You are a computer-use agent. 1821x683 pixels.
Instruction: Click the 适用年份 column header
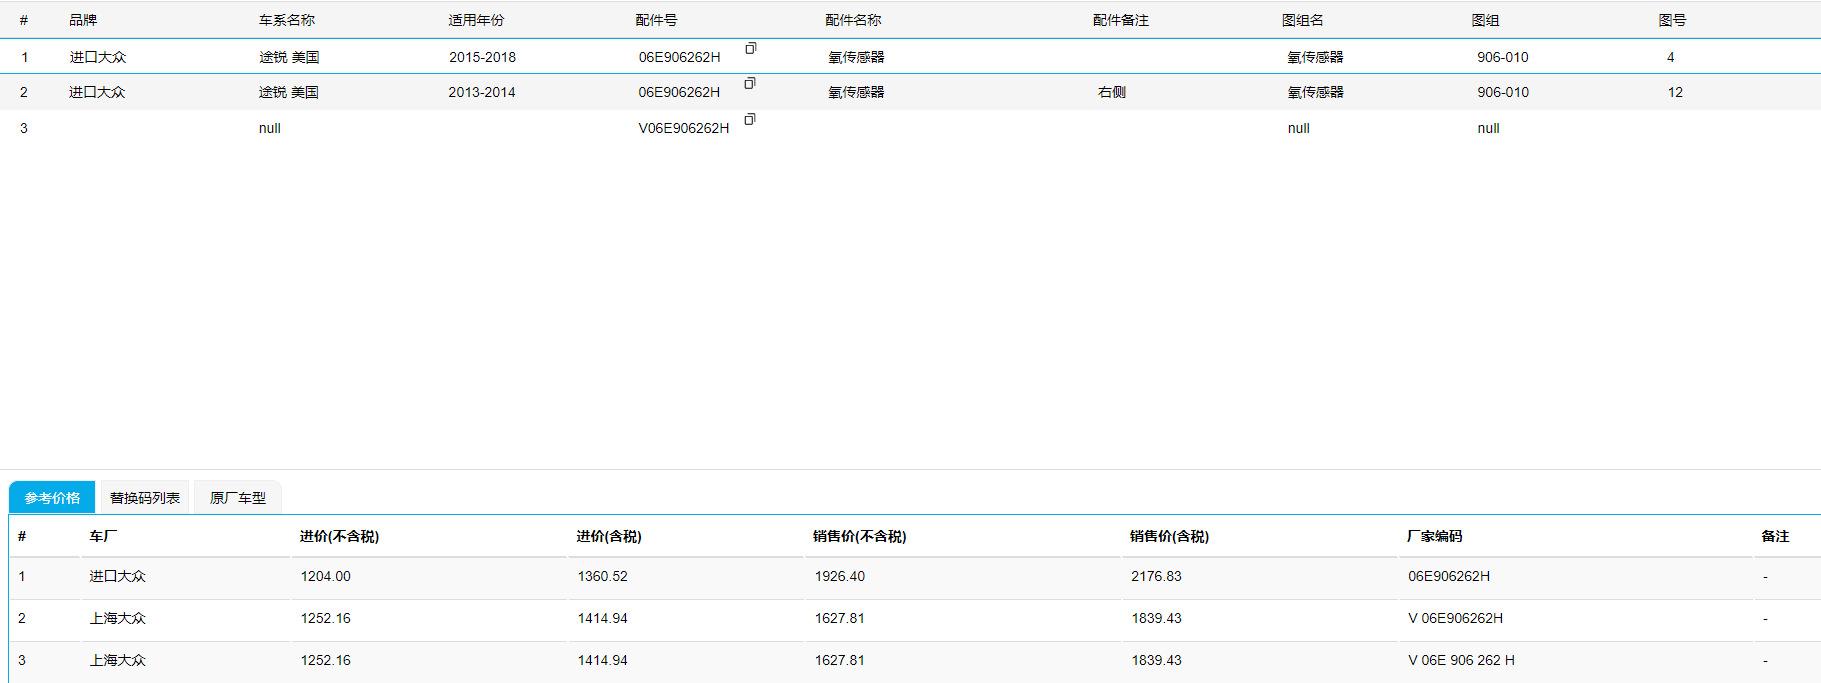(476, 20)
